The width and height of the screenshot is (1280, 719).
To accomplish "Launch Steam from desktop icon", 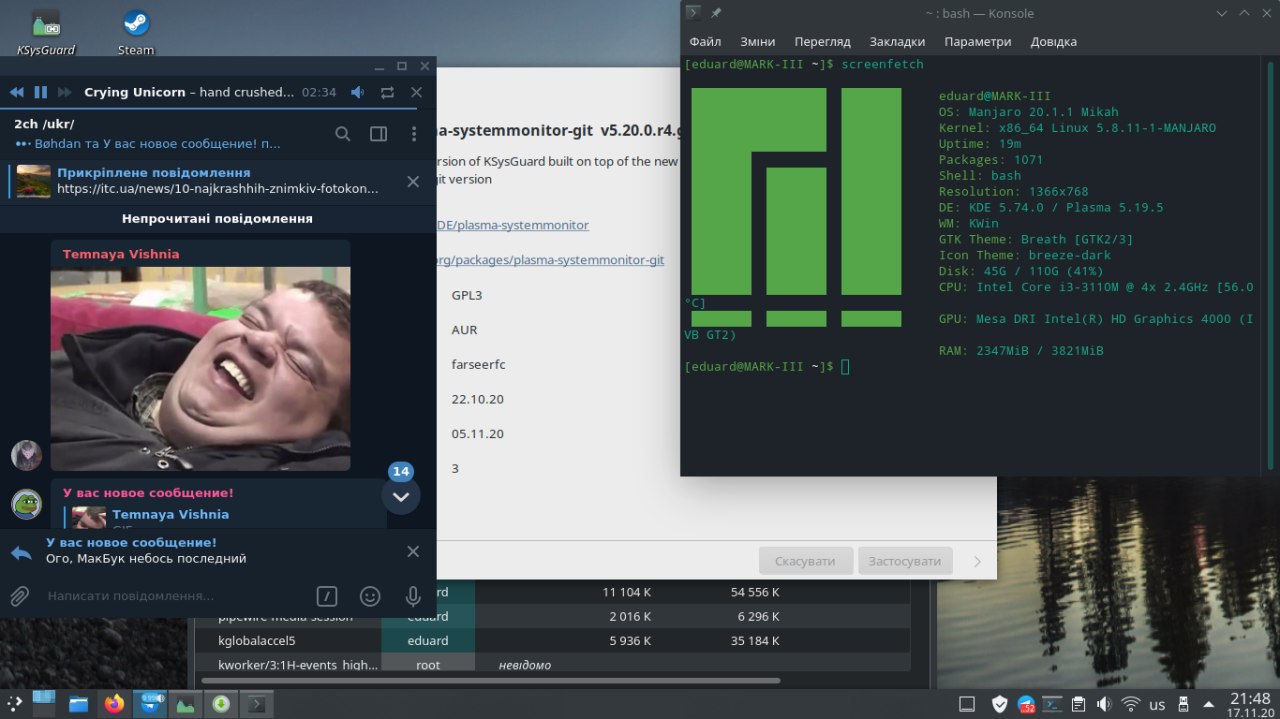I will click(136, 30).
